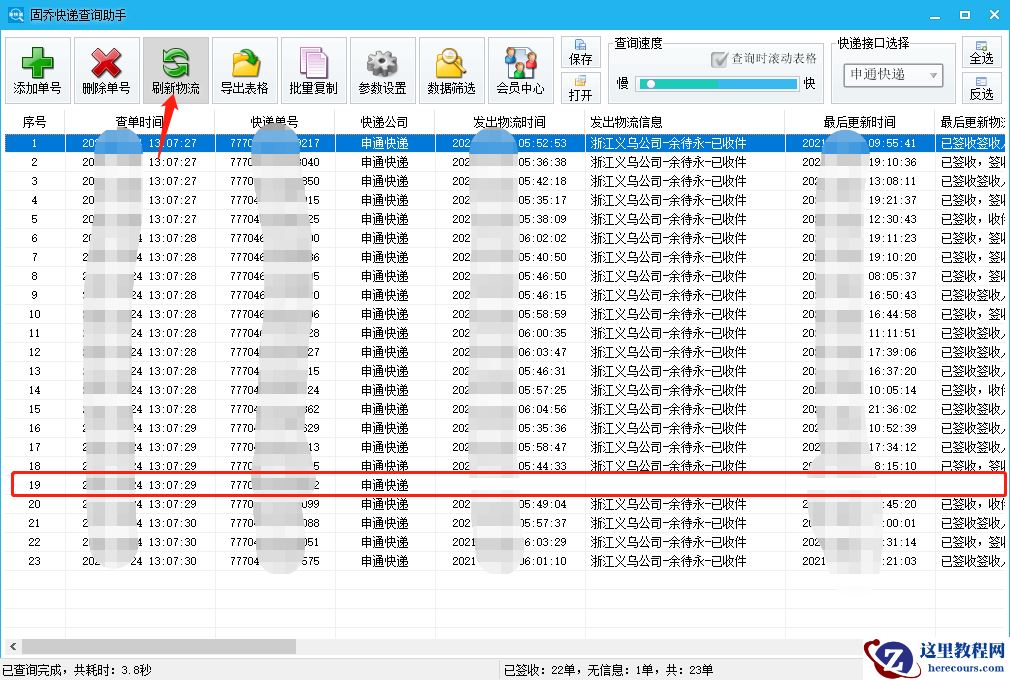Image resolution: width=1010 pixels, height=680 pixels.
Task: Open the 参数设置 parameter settings
Action: 381,68
